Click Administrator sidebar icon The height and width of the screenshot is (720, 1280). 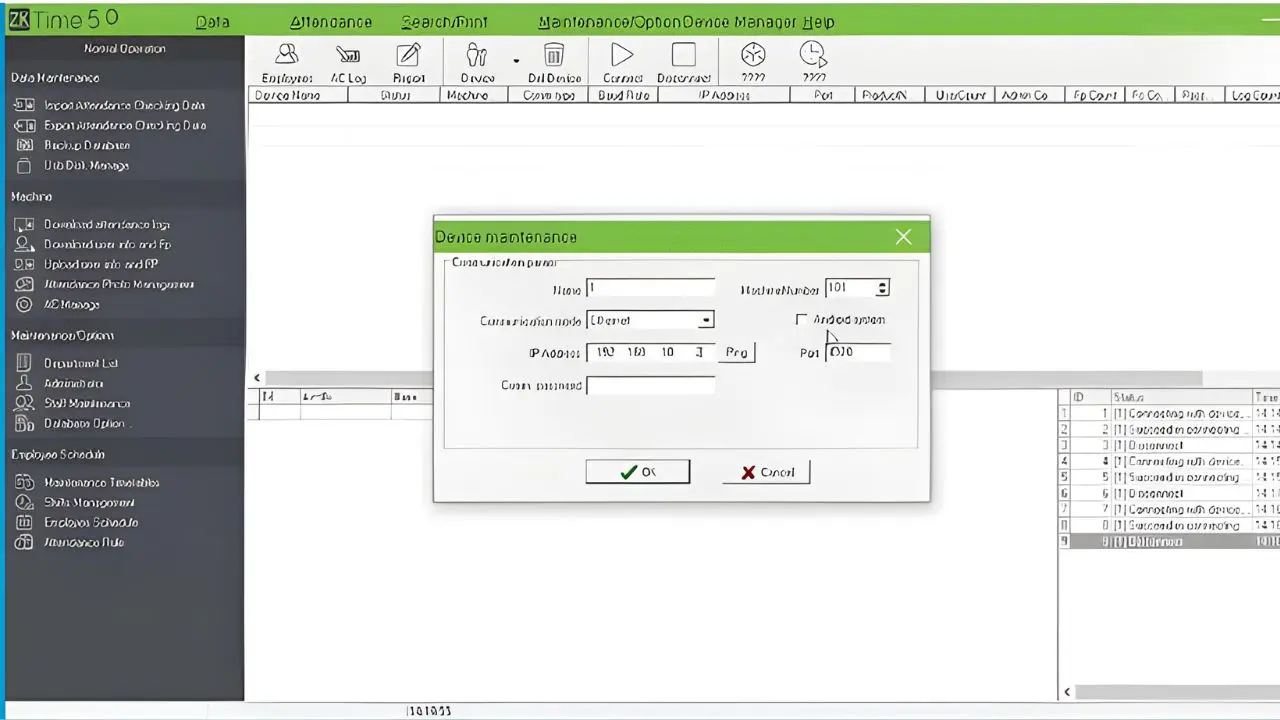[25, 383]
